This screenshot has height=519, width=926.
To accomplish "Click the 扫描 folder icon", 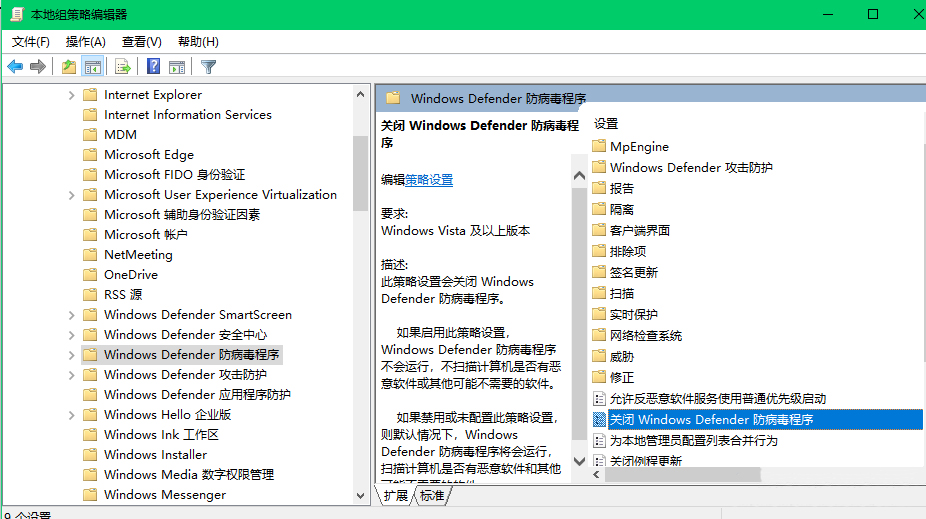I will tap(599, 293).
